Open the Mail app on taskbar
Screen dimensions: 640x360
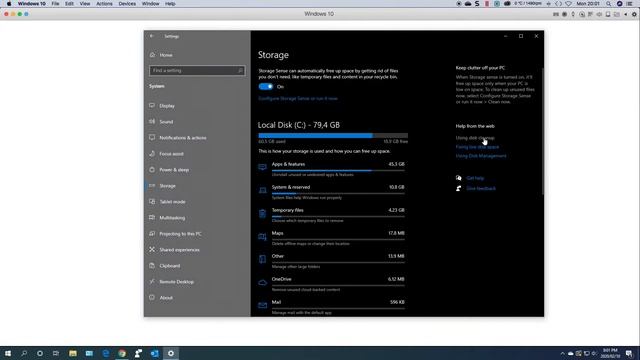coord(89,353)
